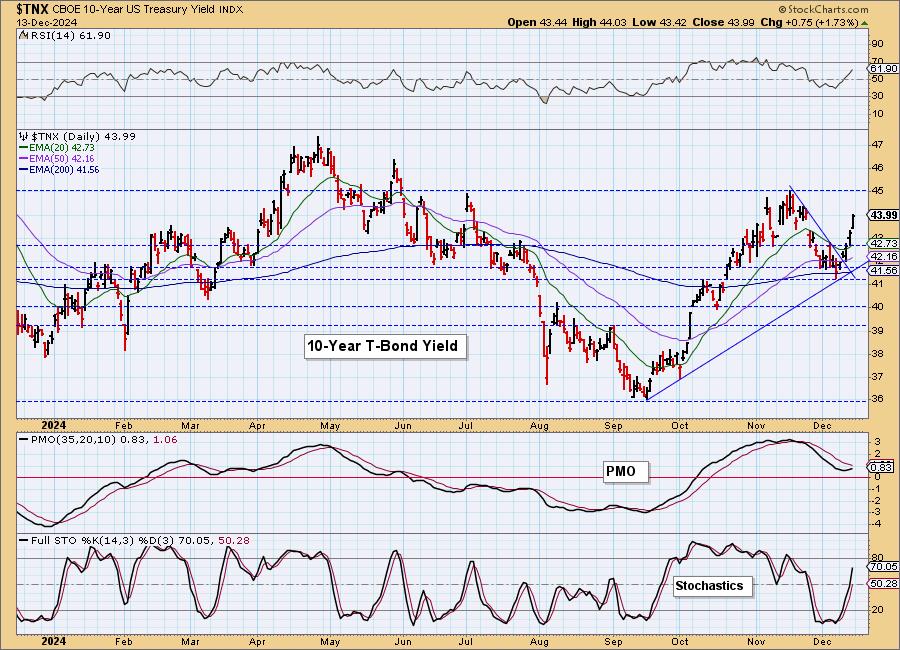Click the 38 price axis label
This screenshot has width=900, height=650.
[878, 354]
